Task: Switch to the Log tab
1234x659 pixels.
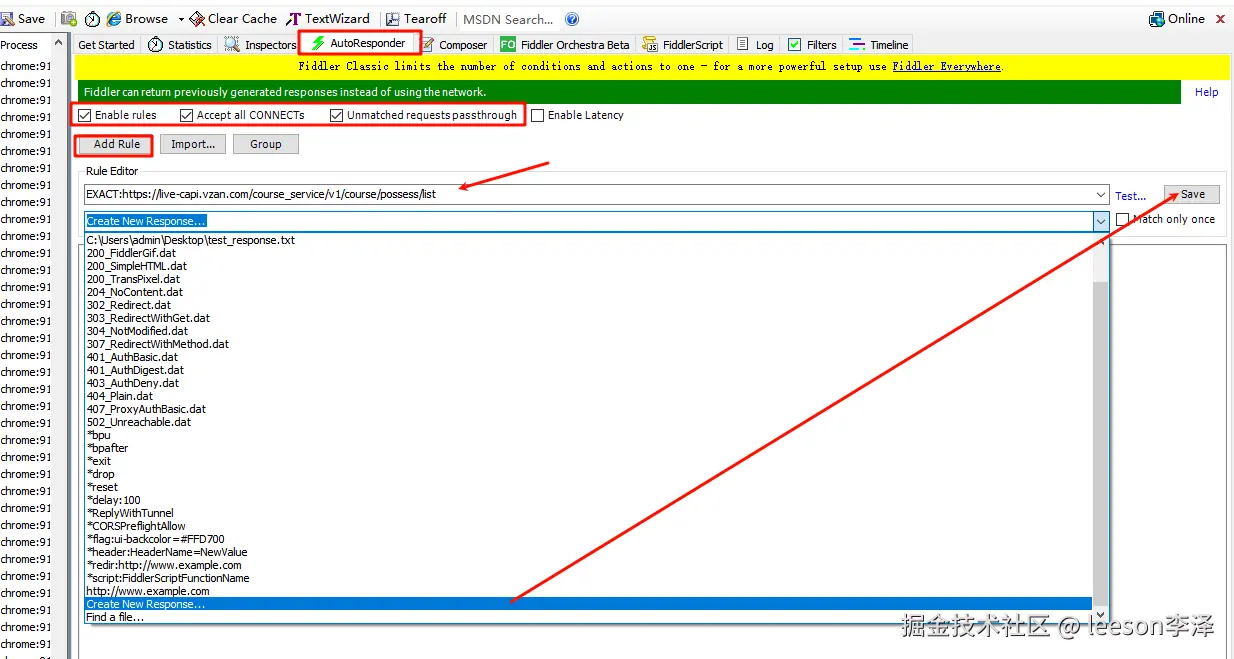Action: pos(756,44)
